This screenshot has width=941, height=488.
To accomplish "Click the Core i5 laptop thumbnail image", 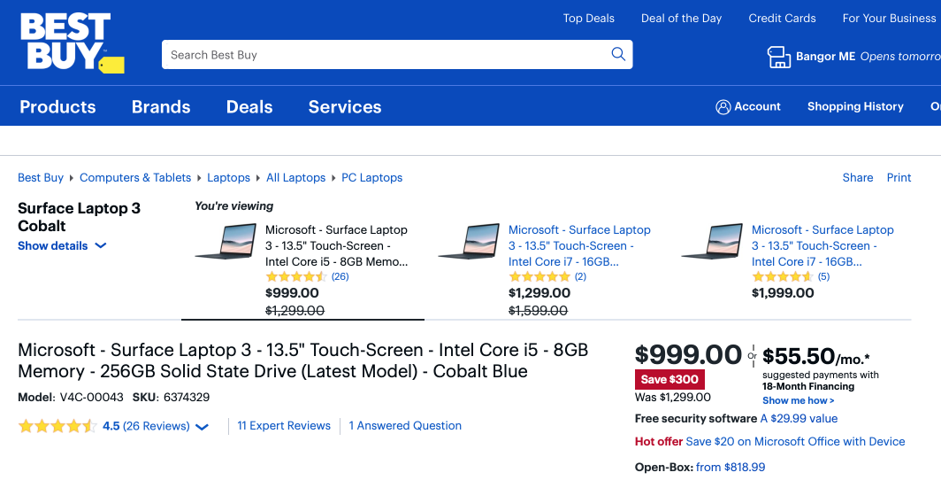I will click(226, 243).
